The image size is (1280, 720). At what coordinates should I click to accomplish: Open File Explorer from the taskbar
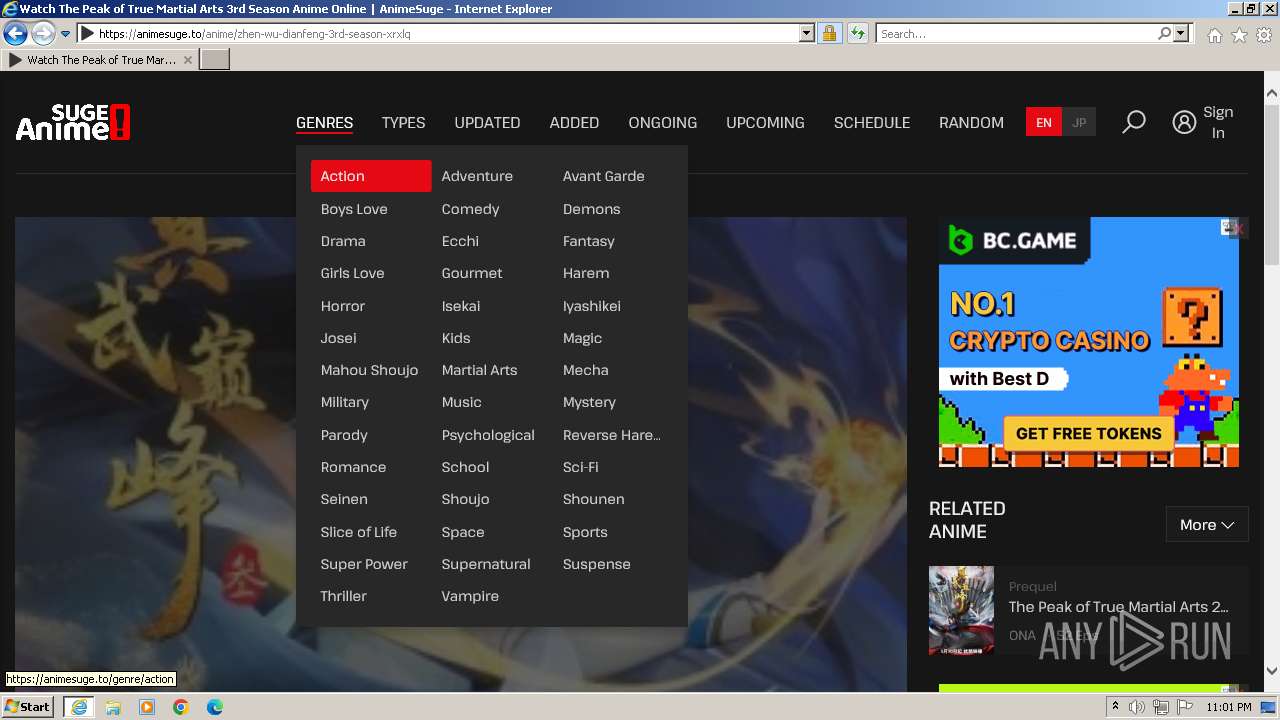point(113,707)
